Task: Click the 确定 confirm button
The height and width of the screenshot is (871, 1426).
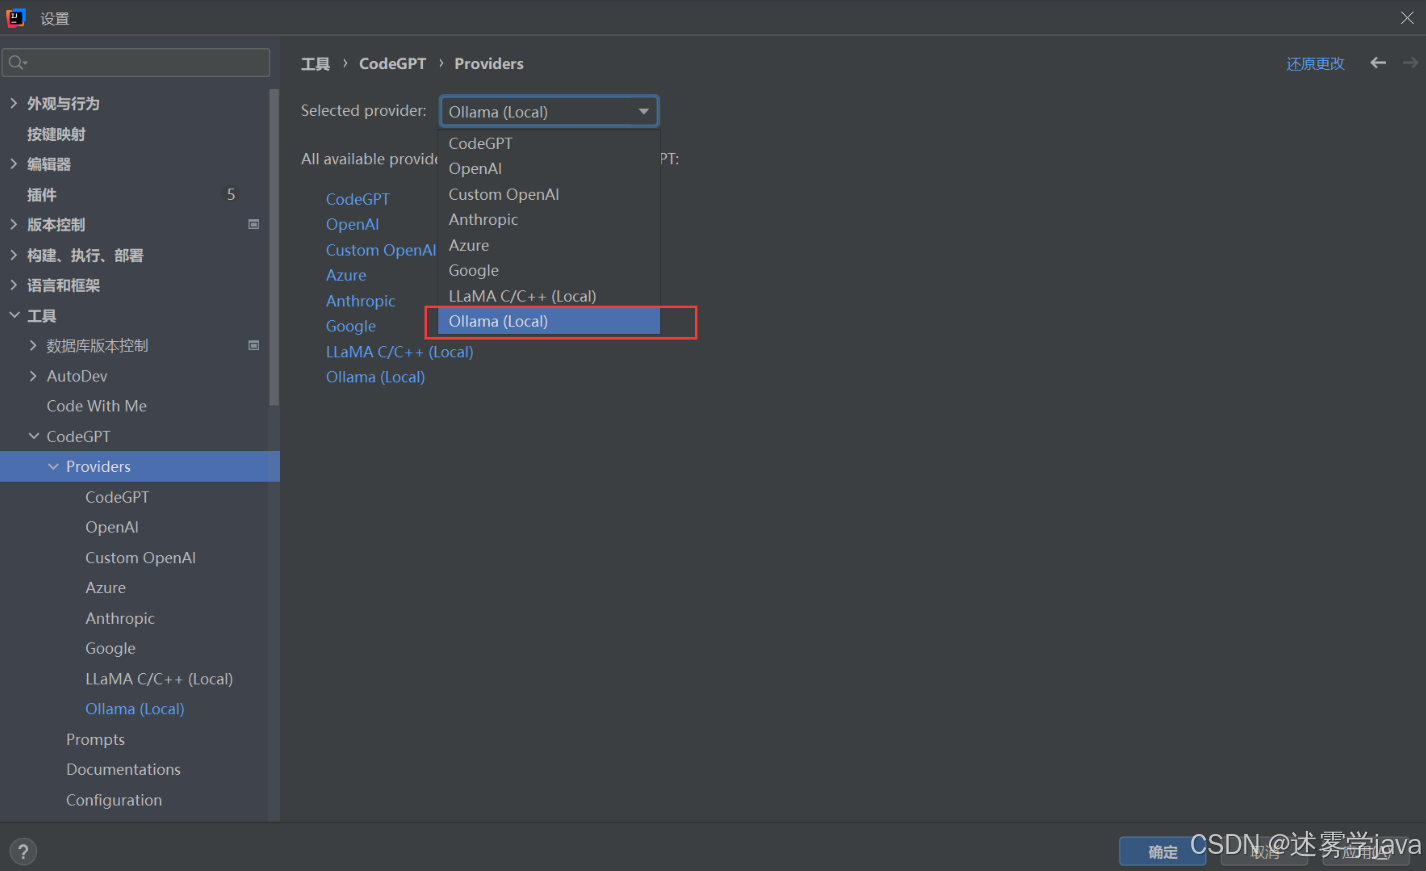Action: (x=1162, y=852)
